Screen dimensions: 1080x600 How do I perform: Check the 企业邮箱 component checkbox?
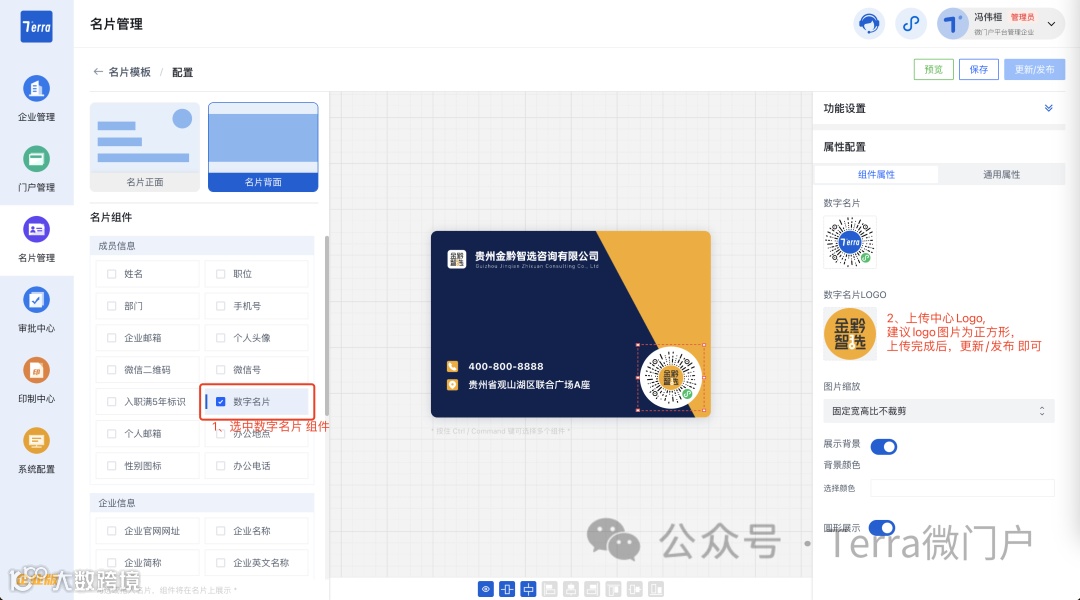112,338
